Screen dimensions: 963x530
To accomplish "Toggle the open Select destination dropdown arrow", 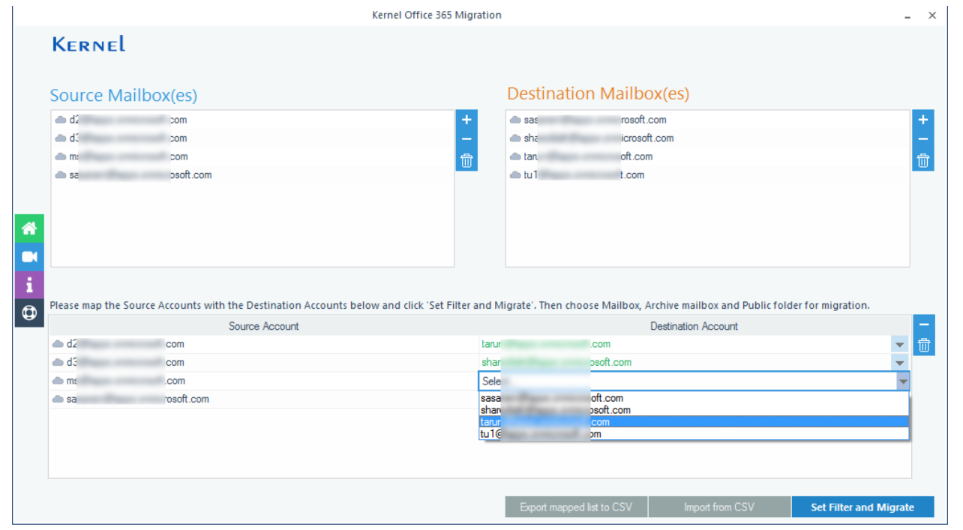I will pos(902,381).
